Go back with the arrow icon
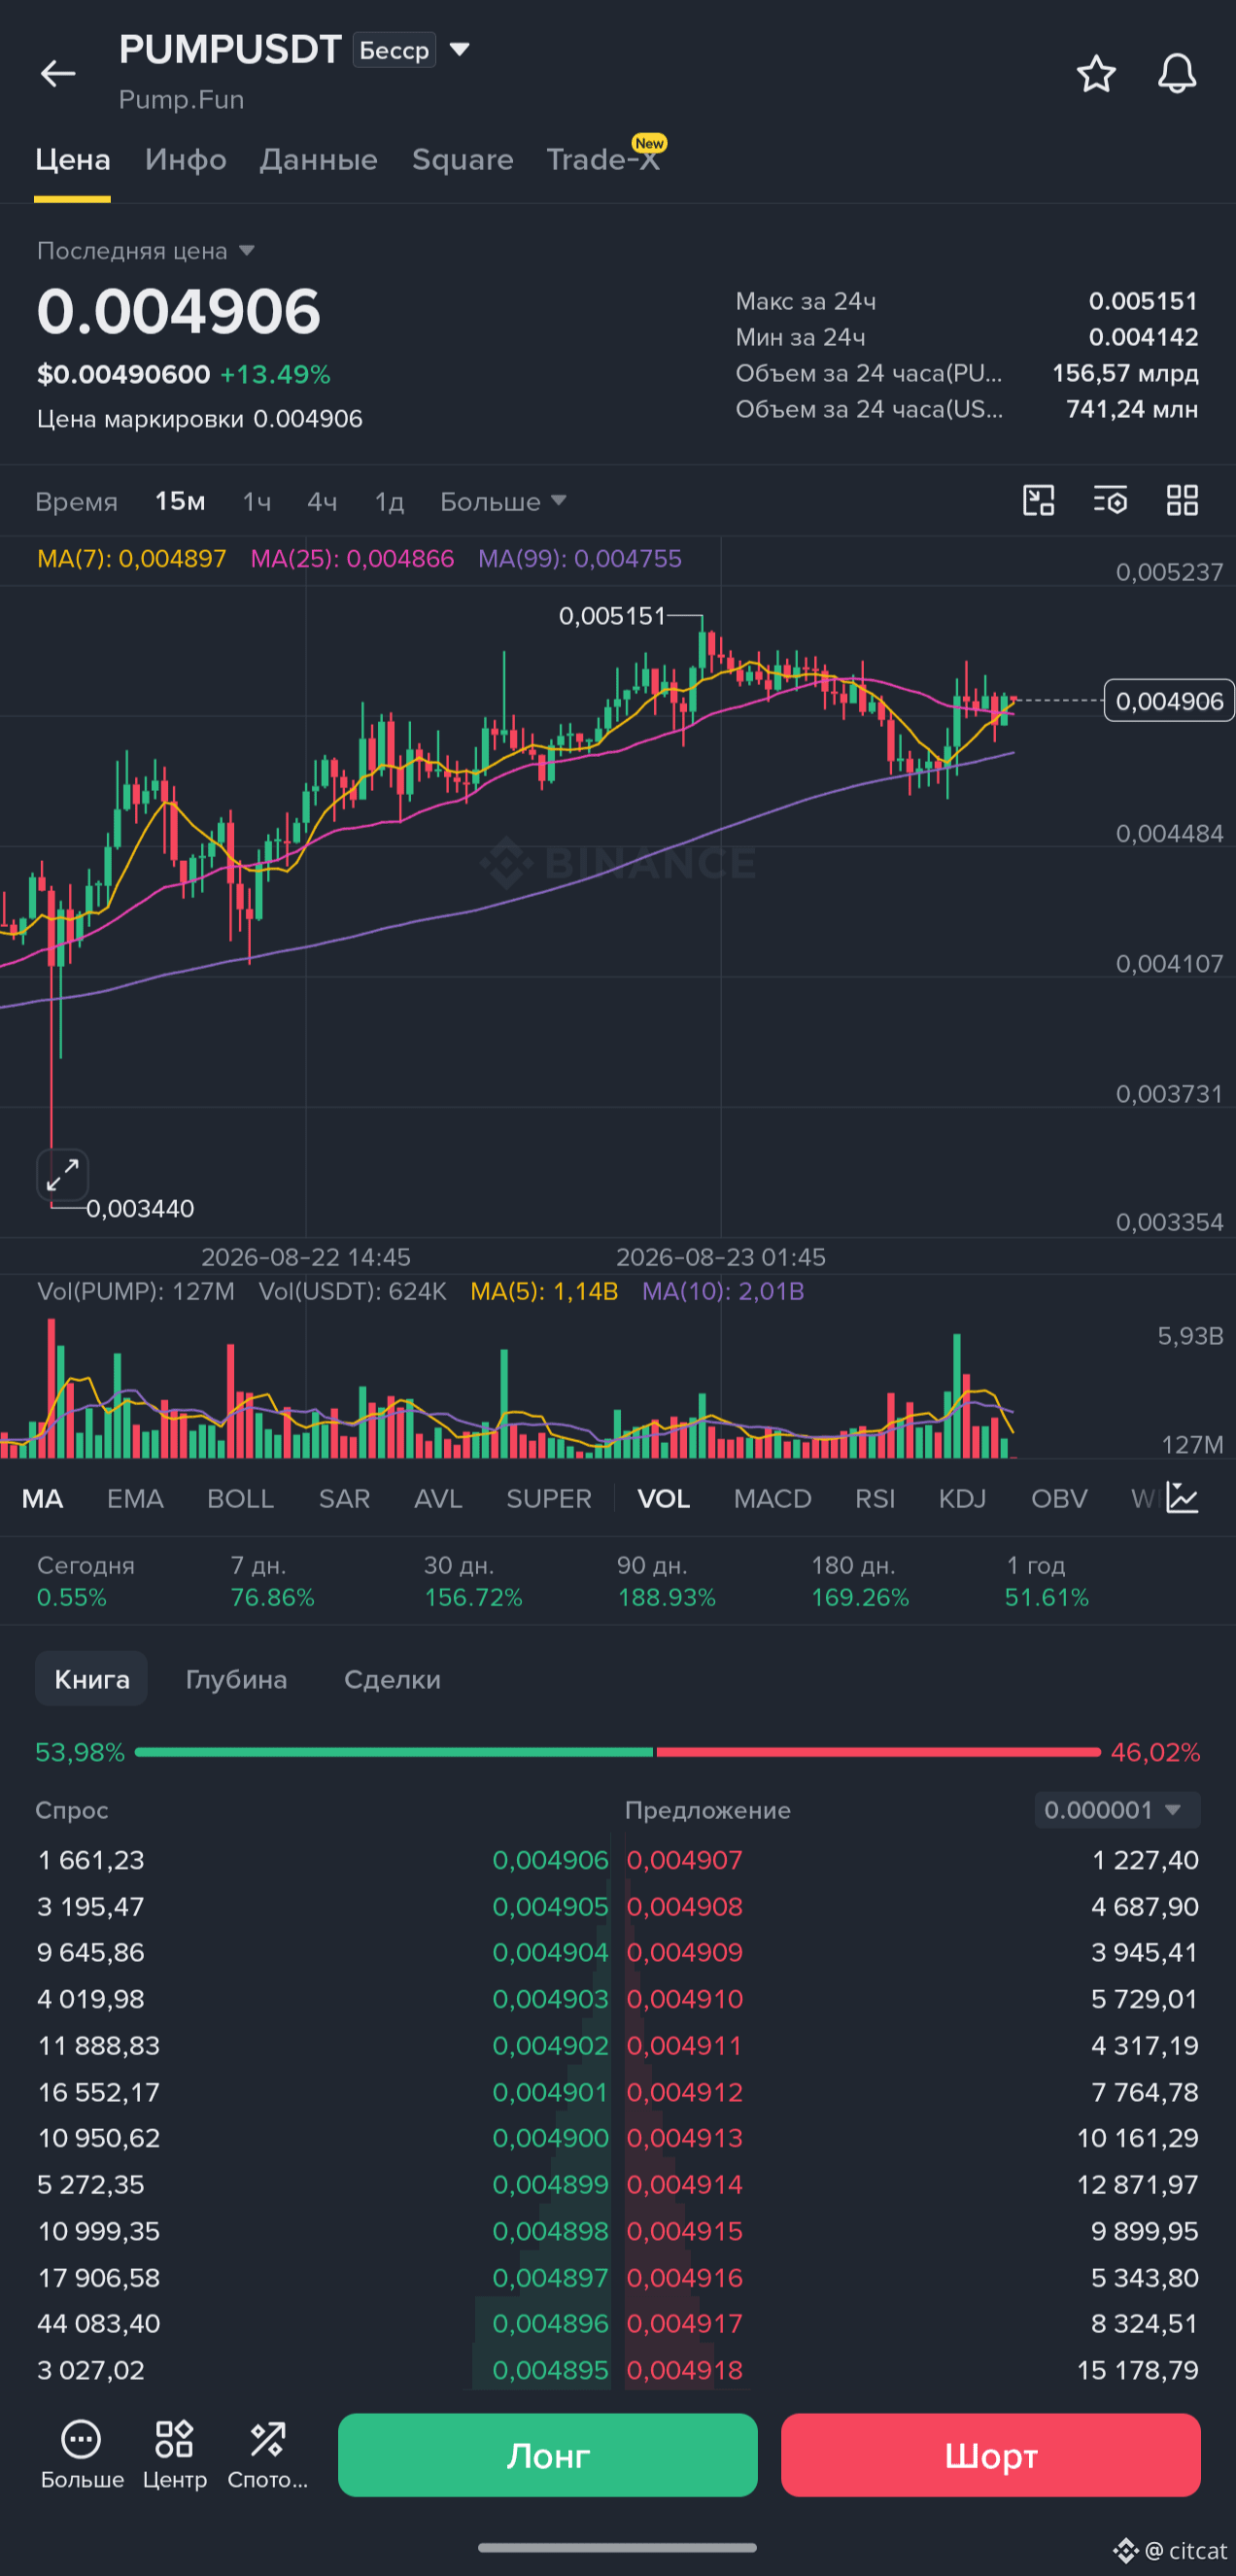 [58, 73]
